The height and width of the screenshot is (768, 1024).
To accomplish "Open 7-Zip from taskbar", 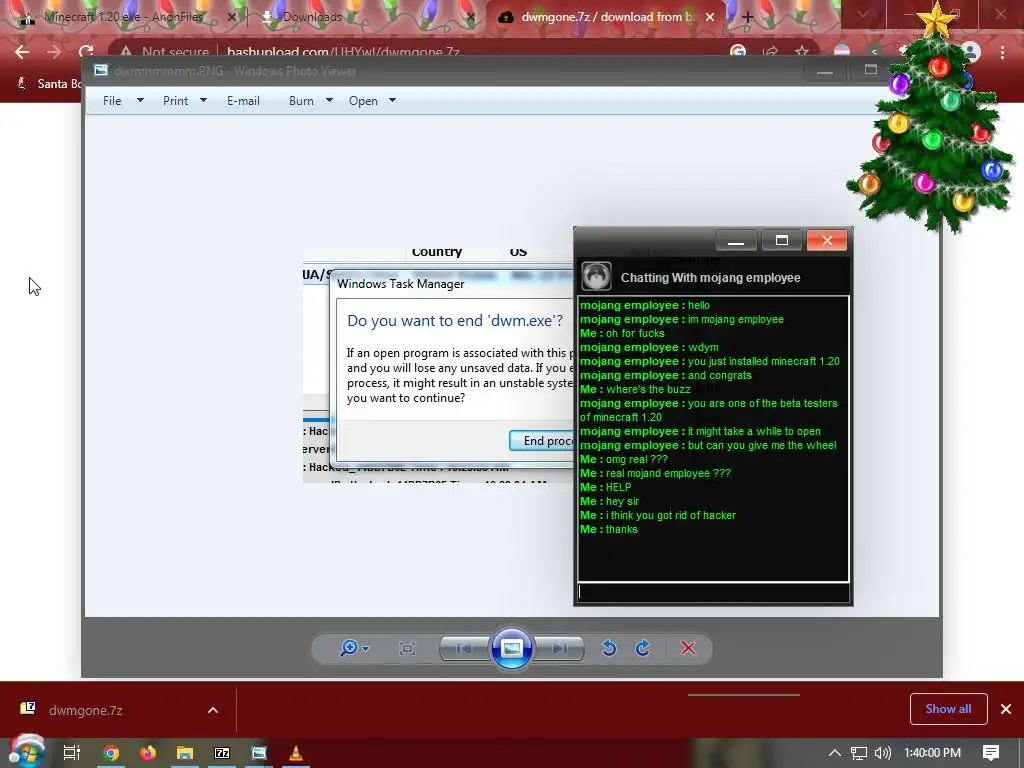I will tap(222, 753).
